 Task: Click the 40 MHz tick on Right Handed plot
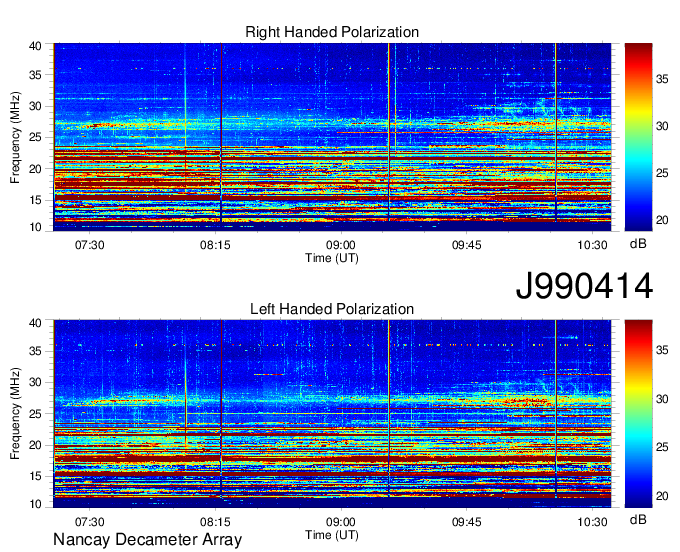[x=35, y=46]
